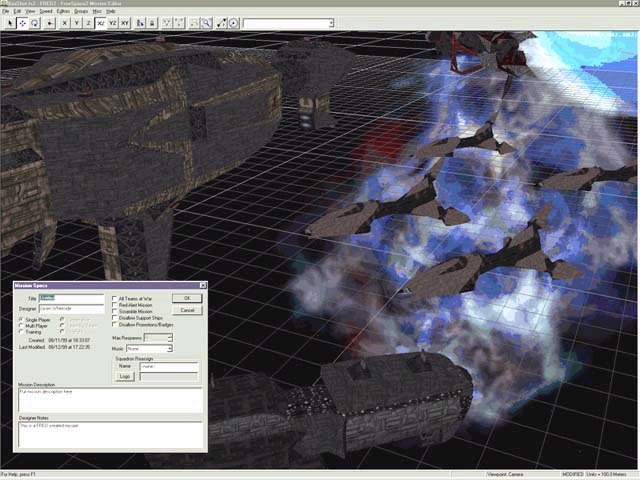Click the Max Respawns spinner arrows
640x480 pixels.
pos(170,338)
